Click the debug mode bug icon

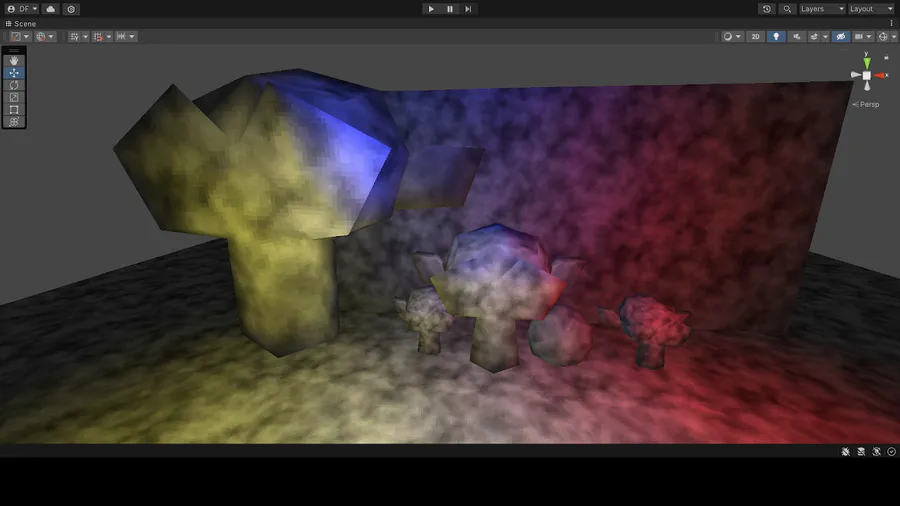coord(845,452)
